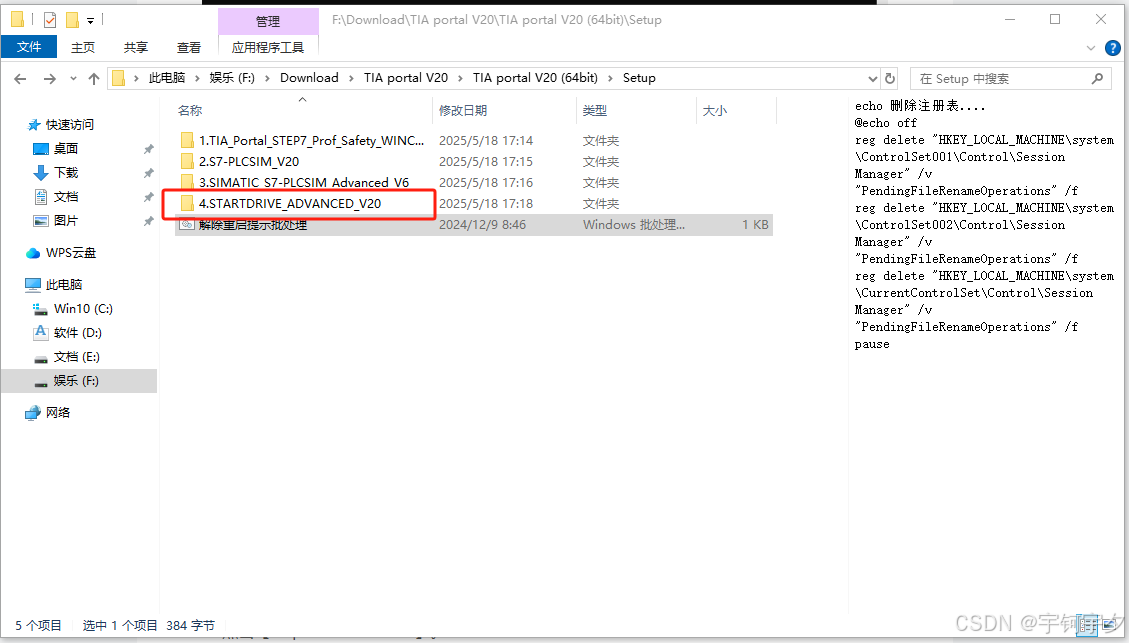Open the 应用程序工具 ribbon tab
The height and width of the screenshot is (643, 1129).
tap(268, 48)
